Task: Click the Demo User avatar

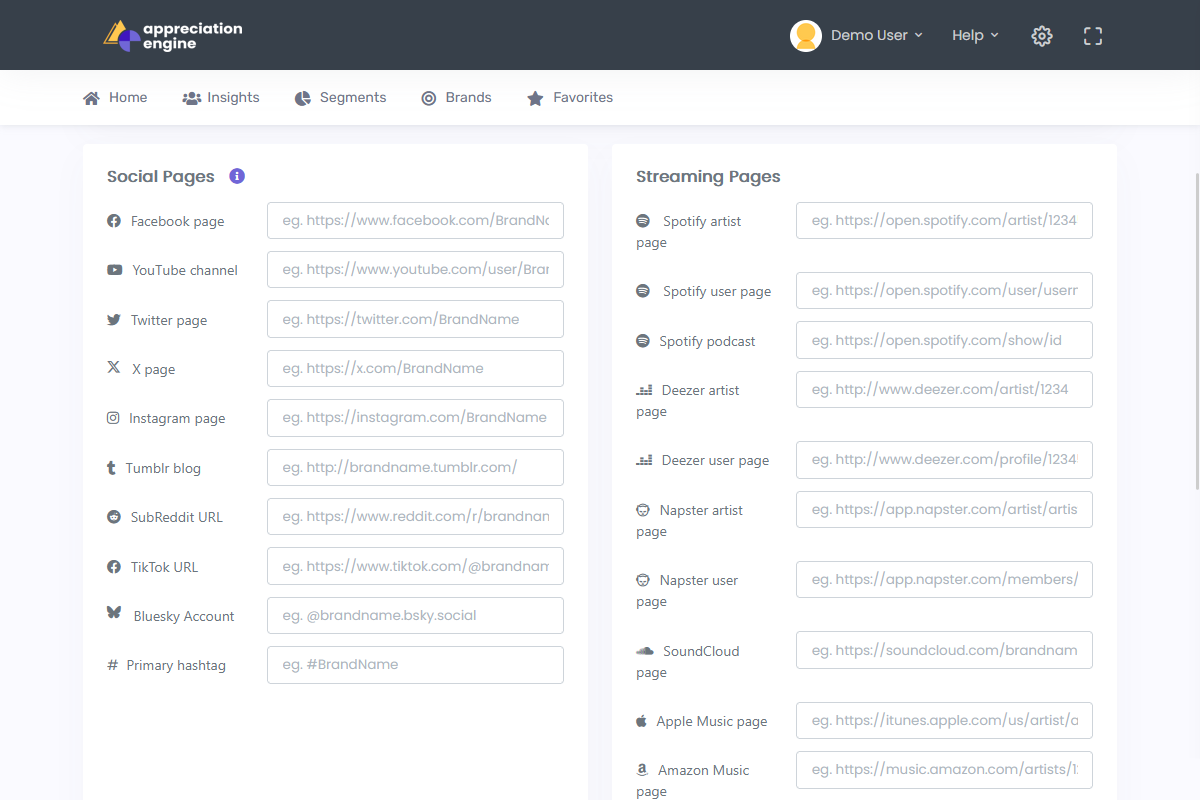Action: [x=806, y=36]
